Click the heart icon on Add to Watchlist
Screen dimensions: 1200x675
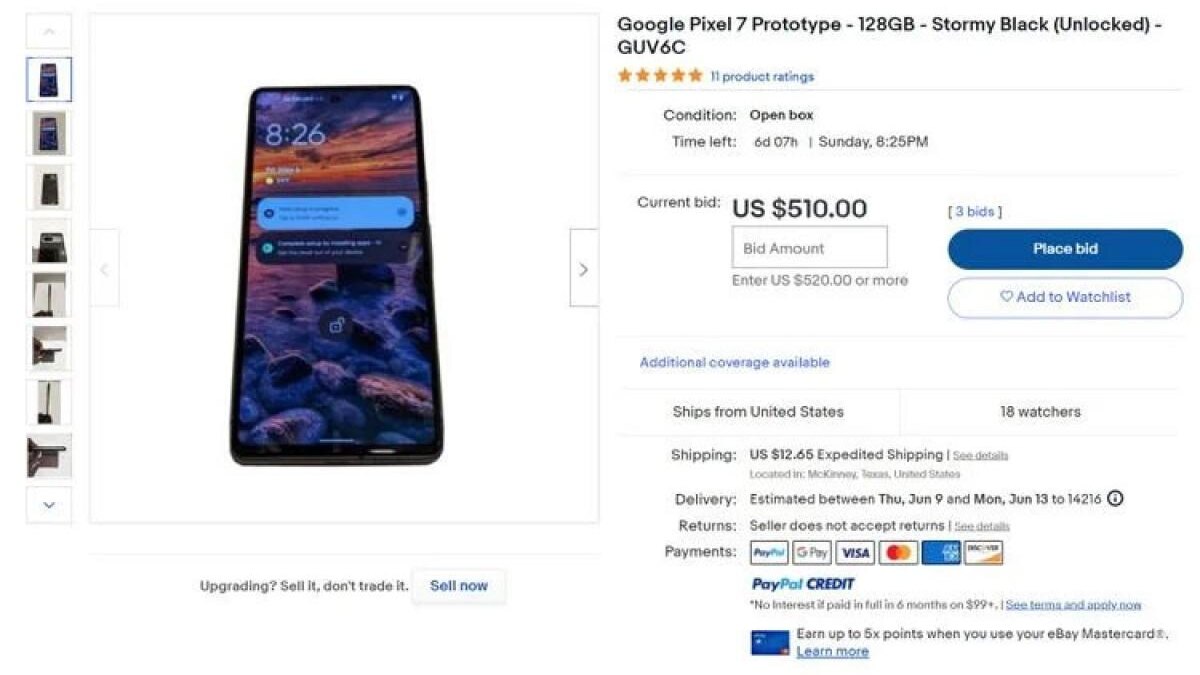click(x=1007, y=297)
